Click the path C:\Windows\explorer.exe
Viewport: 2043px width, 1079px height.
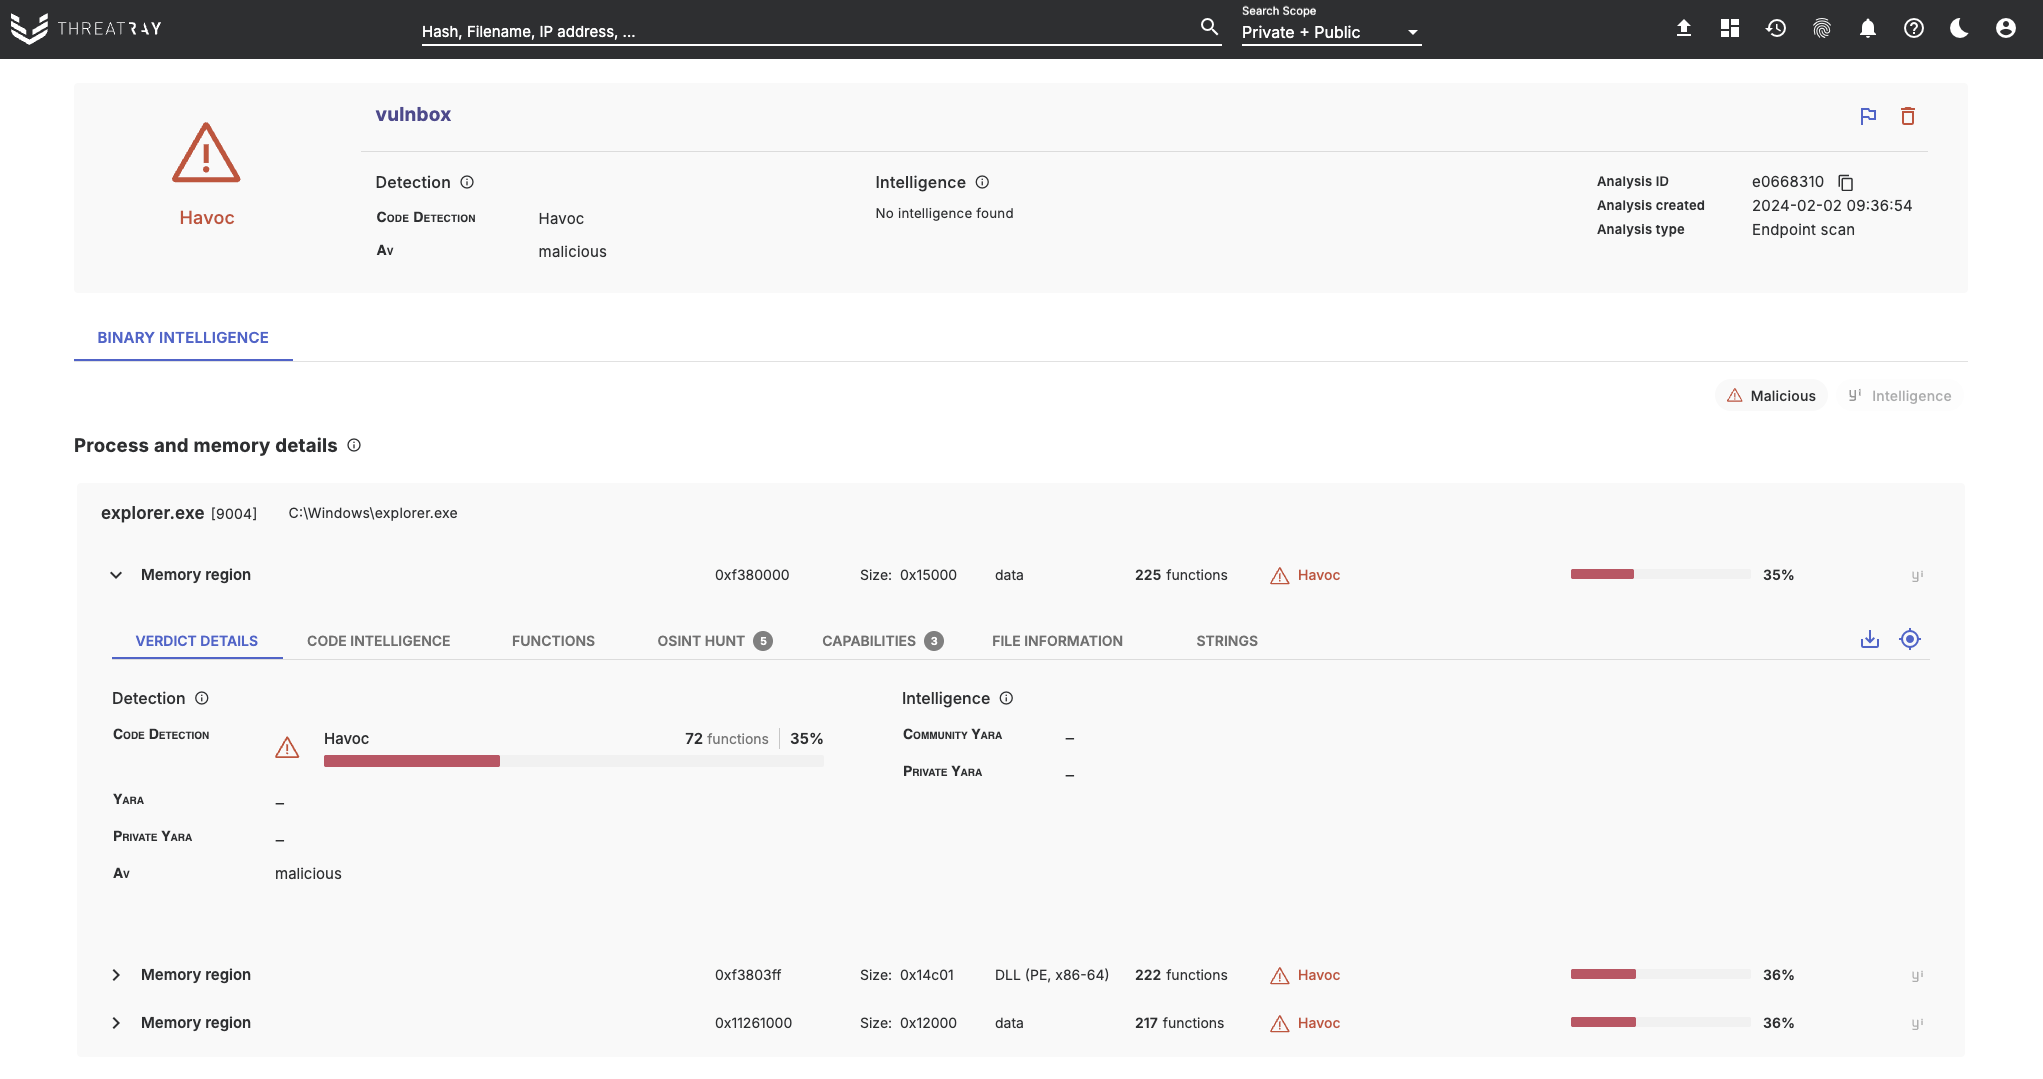(373, 513)
